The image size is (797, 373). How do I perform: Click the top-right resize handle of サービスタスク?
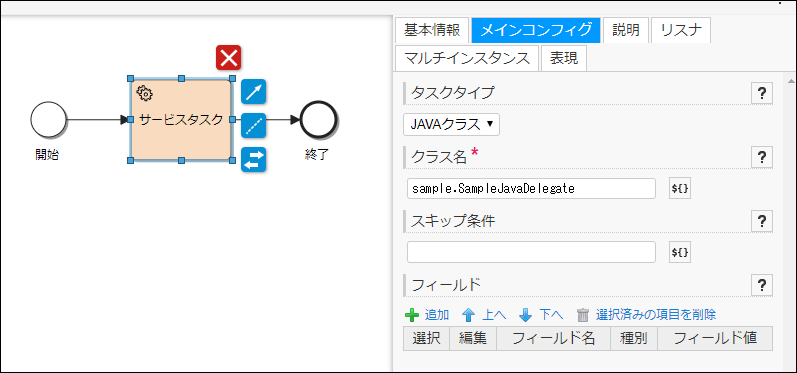click(232, 78)
